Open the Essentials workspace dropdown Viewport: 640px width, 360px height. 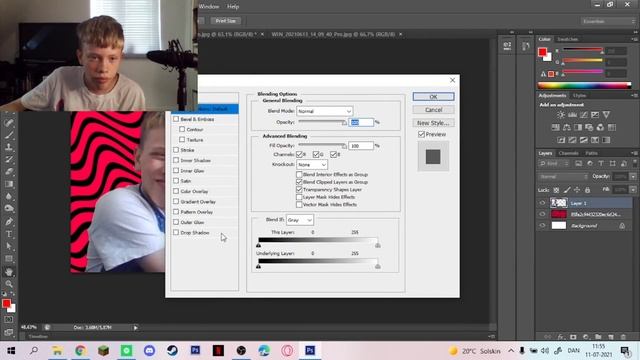[608, 21]
